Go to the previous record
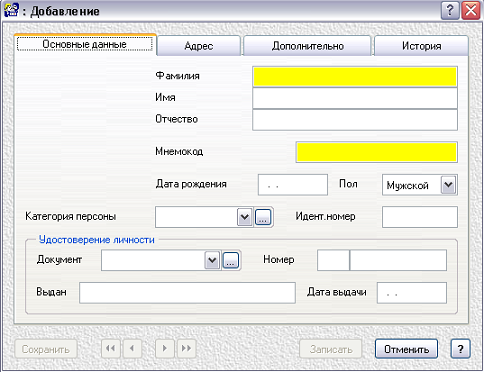 [x=132, y=349]
